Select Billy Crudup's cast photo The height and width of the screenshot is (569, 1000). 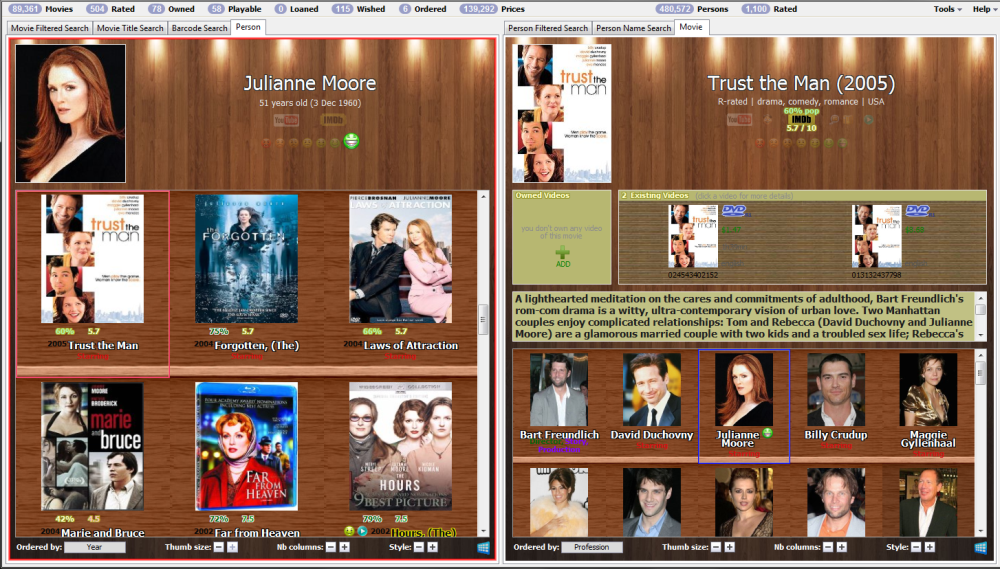836,389
